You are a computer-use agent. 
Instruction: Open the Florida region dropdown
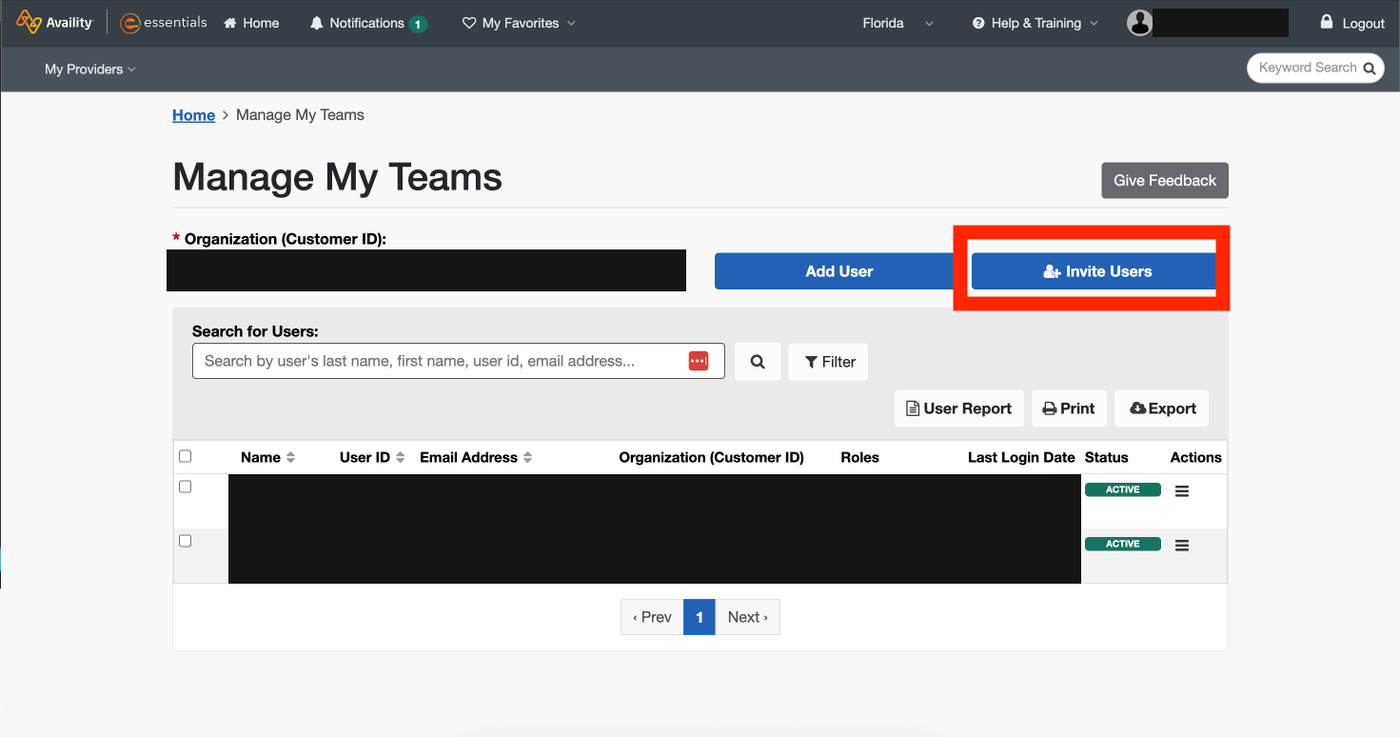click(x=898, y=23)
